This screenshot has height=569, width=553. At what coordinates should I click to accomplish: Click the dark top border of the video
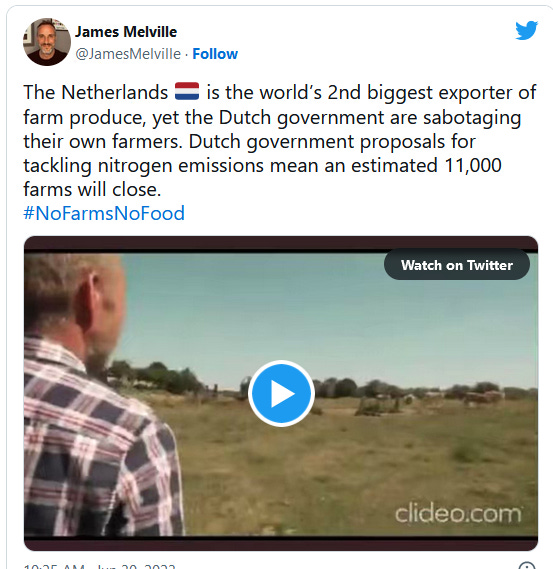coord(281,244)
